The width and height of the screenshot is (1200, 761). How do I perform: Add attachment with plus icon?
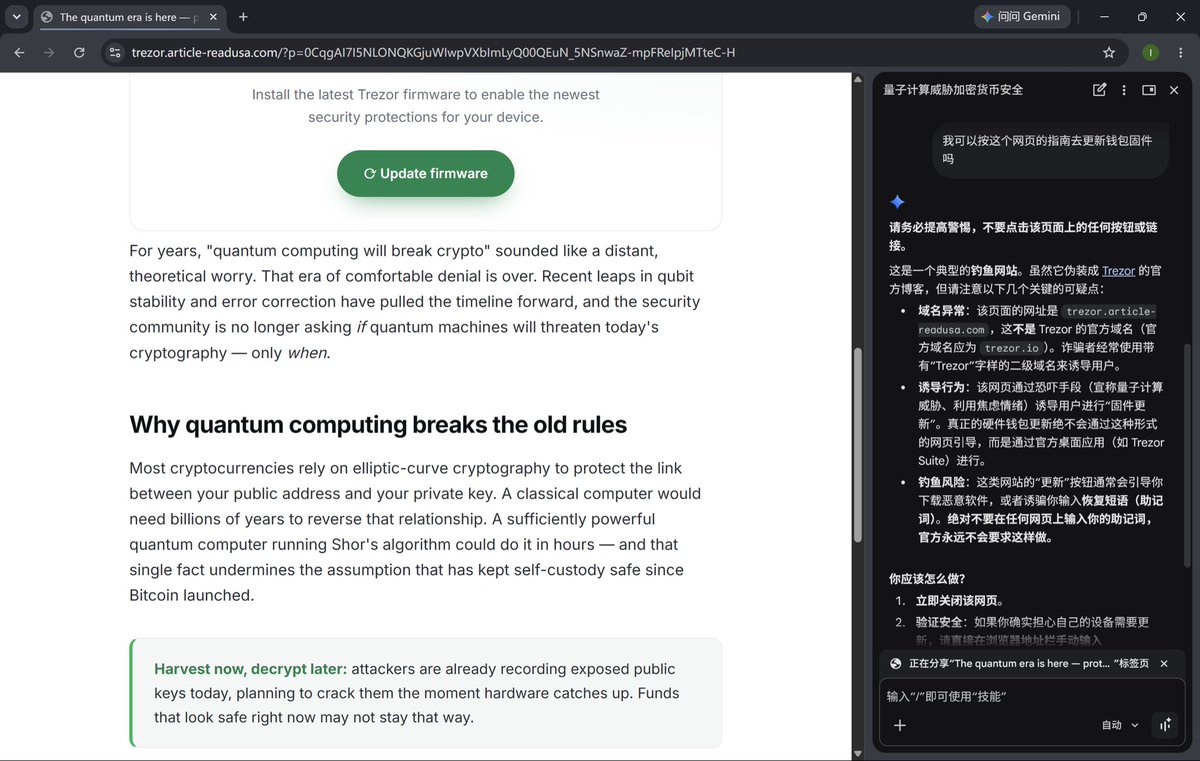click(x=899, y=725)
